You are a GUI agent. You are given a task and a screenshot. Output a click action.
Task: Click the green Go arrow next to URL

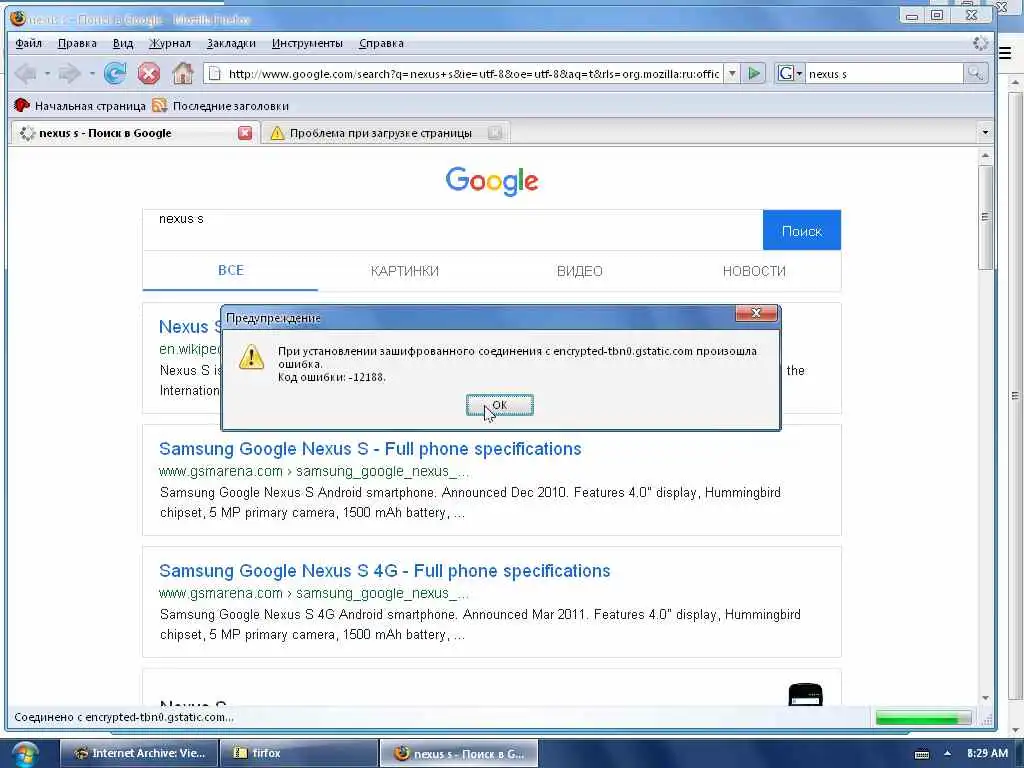(754, 73)
